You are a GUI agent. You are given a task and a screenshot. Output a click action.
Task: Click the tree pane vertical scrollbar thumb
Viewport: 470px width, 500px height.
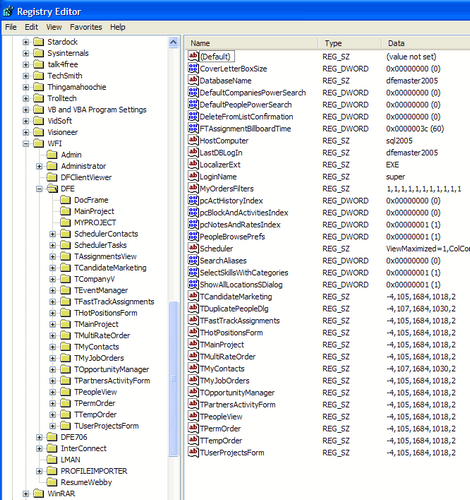173,379
